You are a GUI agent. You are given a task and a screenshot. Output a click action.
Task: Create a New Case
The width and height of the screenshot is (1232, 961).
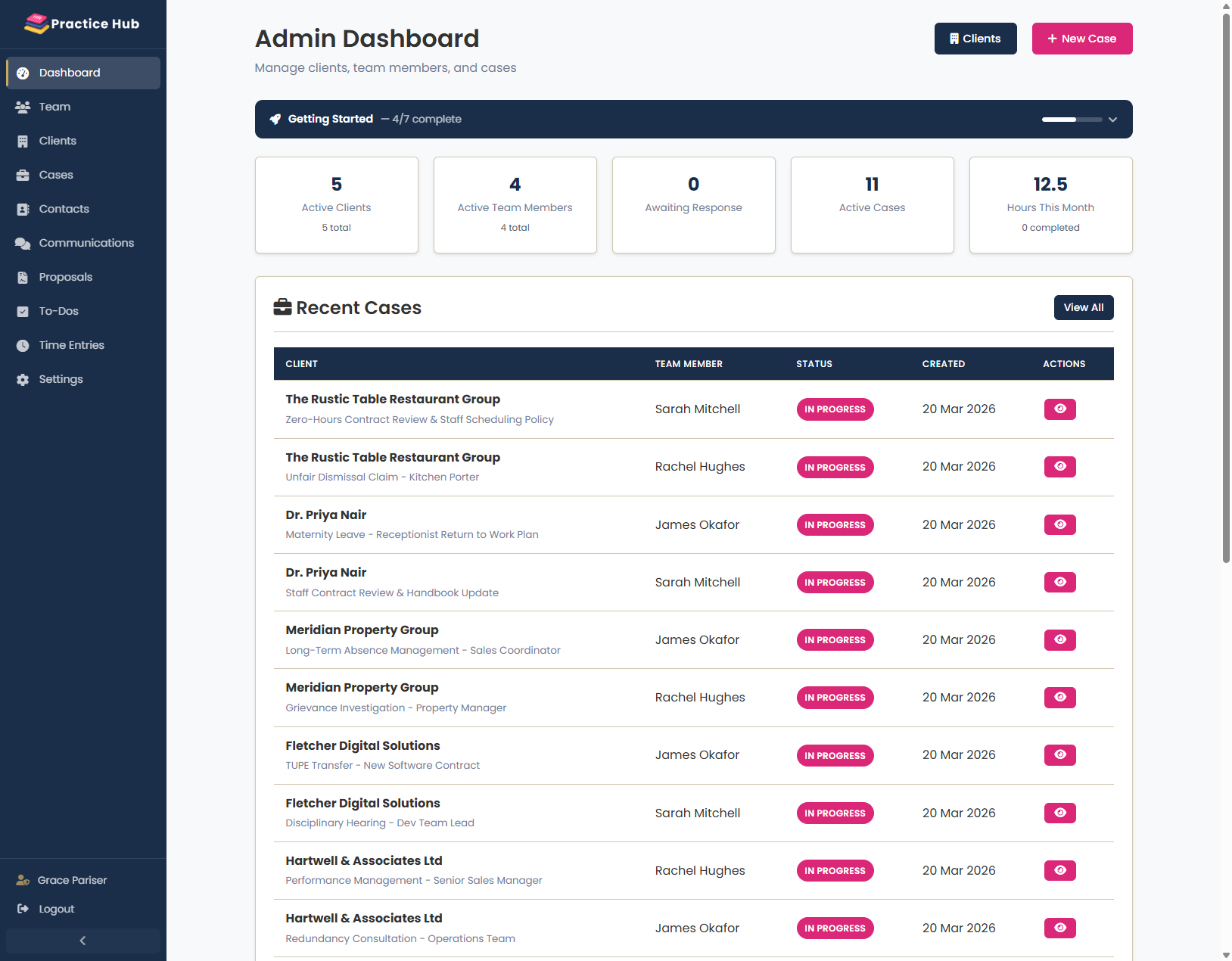pyautogui.click(x=1082, y=38)
